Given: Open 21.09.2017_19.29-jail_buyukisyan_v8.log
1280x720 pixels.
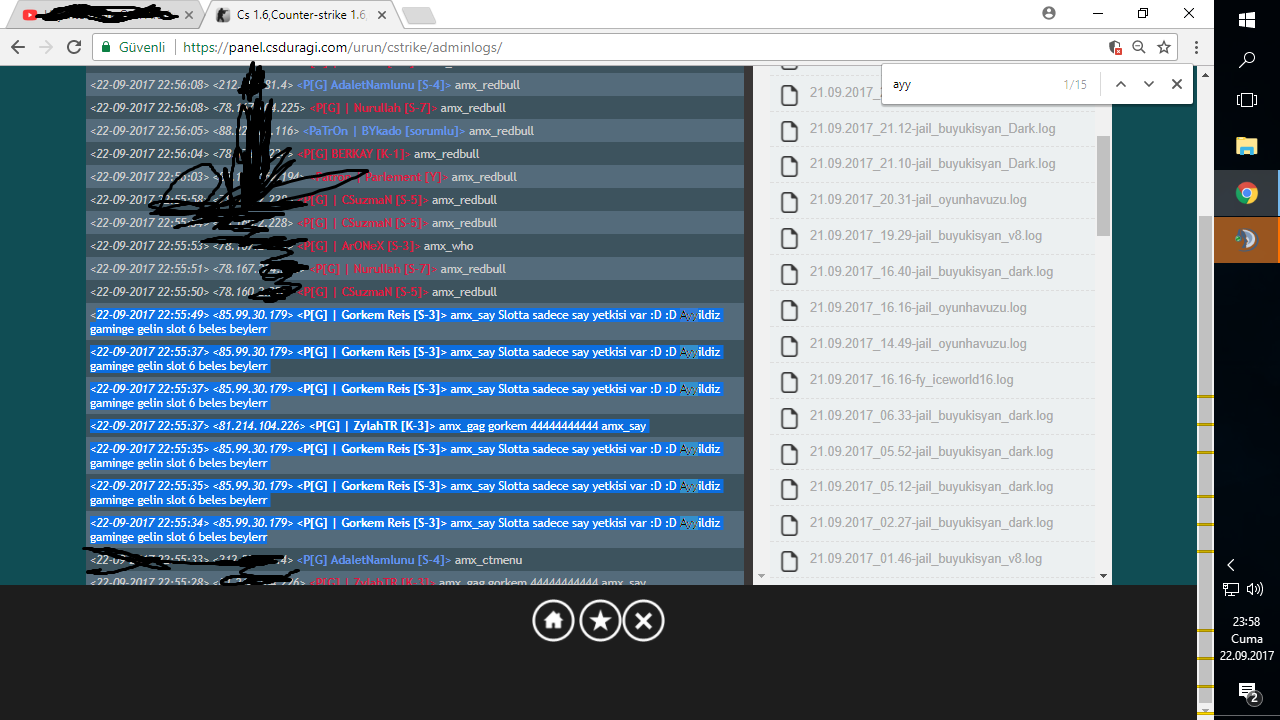Looking at the screenshot, I should 925,236.
